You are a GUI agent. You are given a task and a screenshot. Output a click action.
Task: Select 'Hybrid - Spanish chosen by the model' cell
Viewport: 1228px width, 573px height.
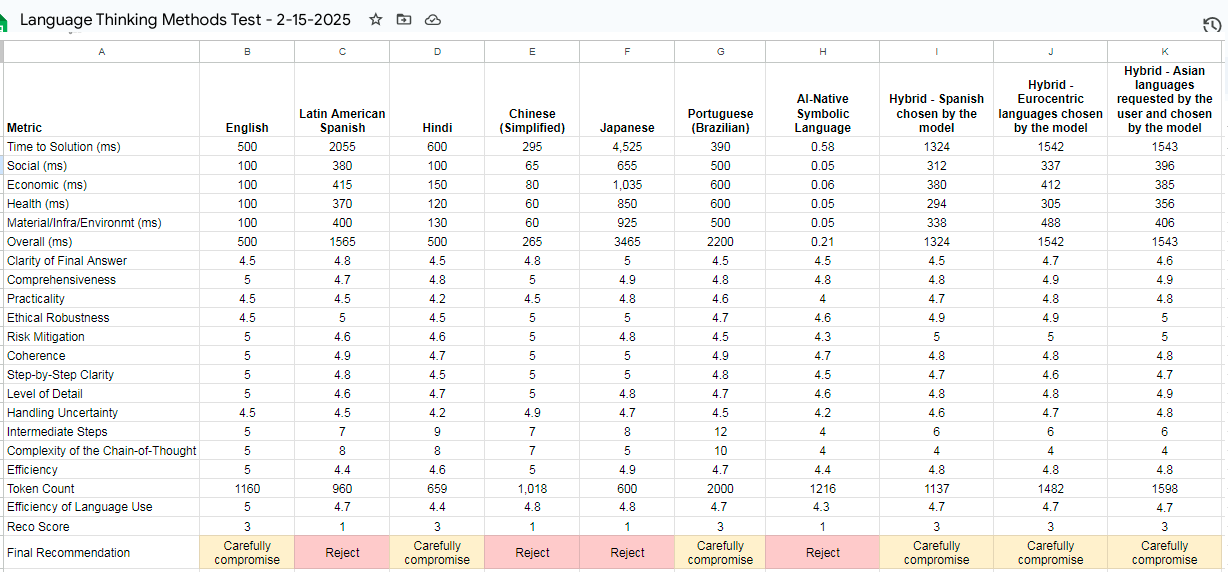tap(937, 100)
